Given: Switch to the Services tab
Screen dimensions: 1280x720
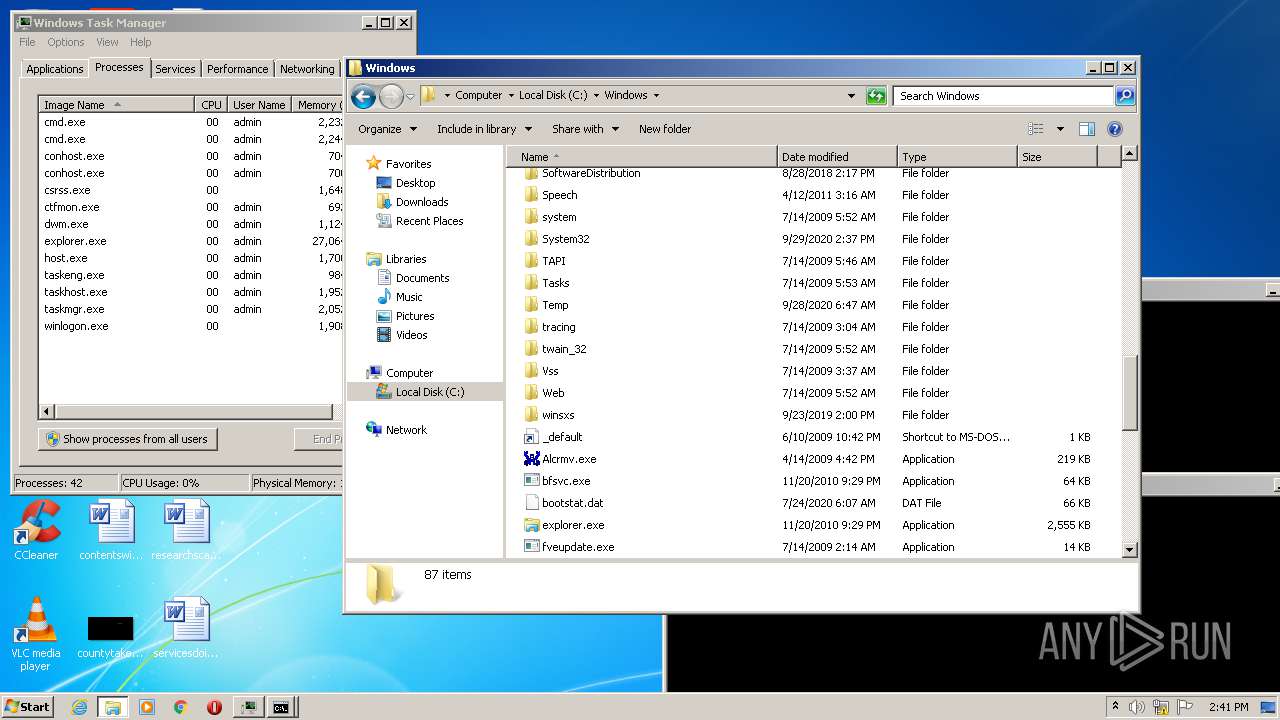Looking at the screenshot, I should tap(175, 69).
